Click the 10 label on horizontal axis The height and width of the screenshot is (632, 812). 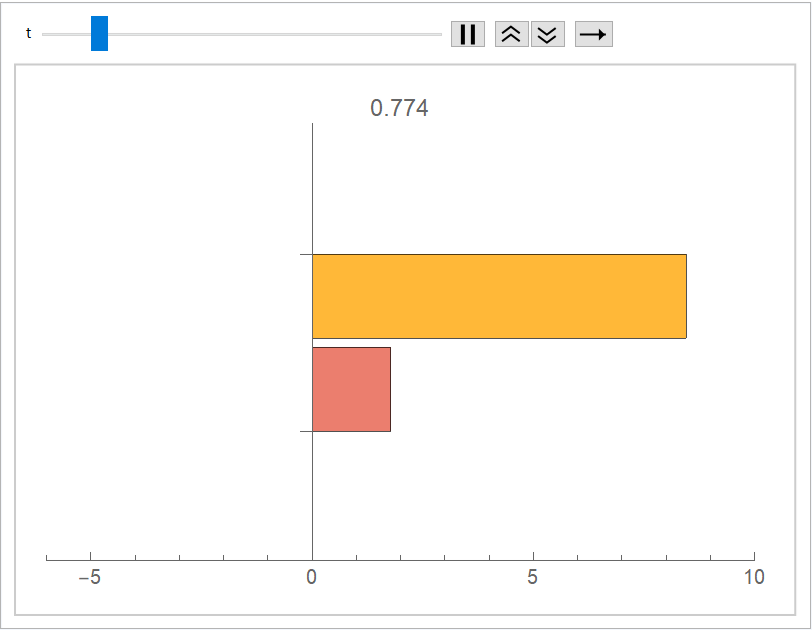point(754,578)
